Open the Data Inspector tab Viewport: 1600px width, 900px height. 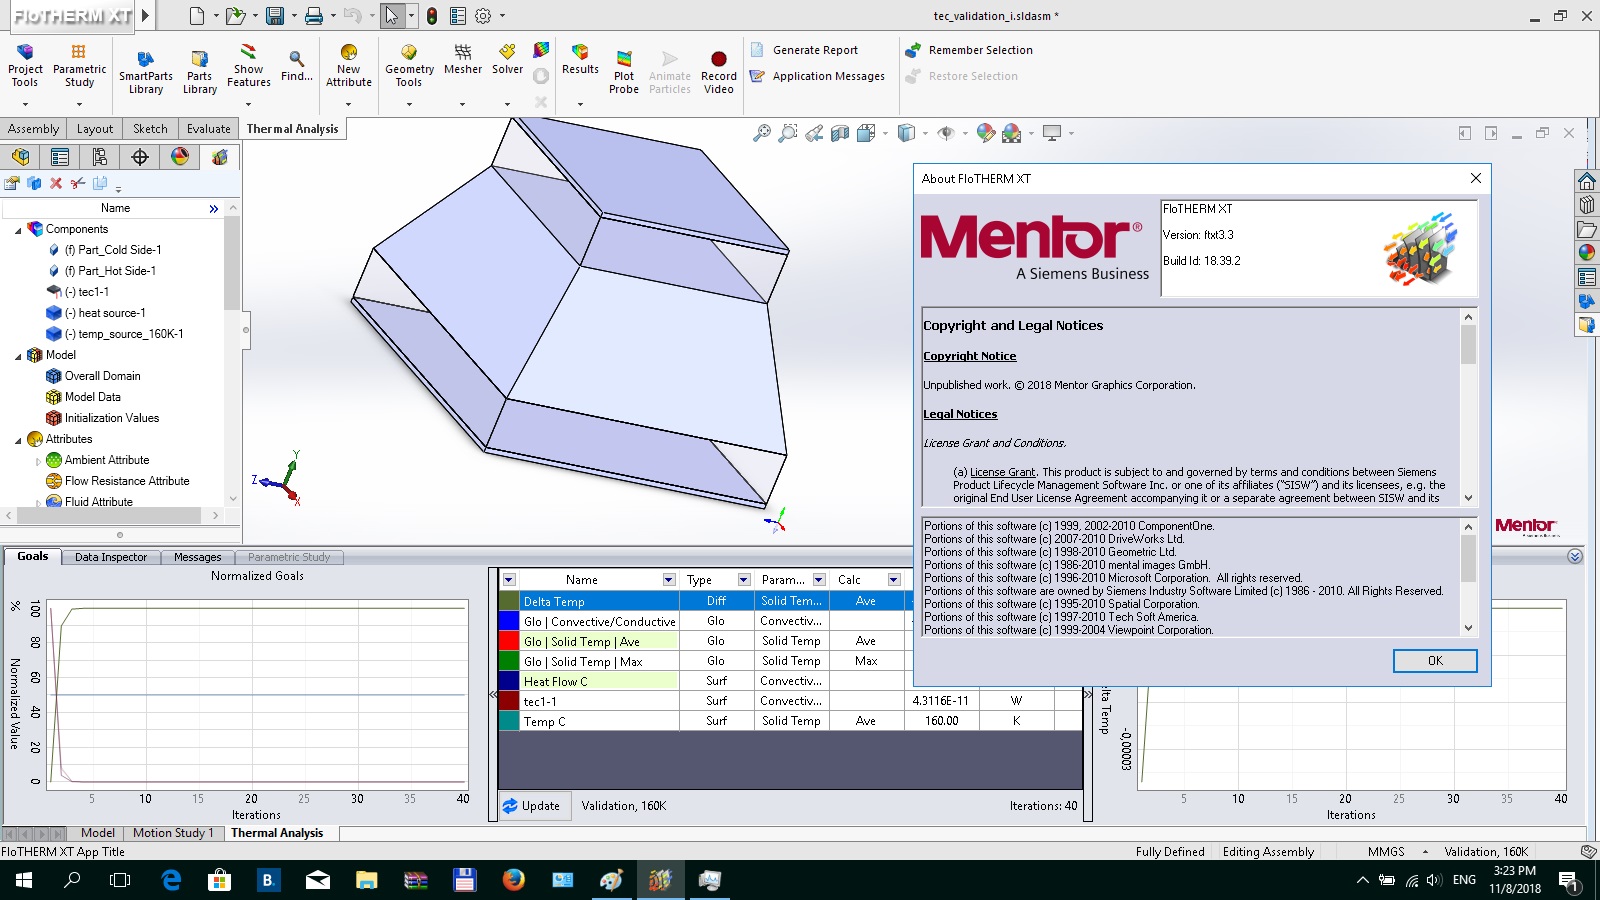pos(110,557)
